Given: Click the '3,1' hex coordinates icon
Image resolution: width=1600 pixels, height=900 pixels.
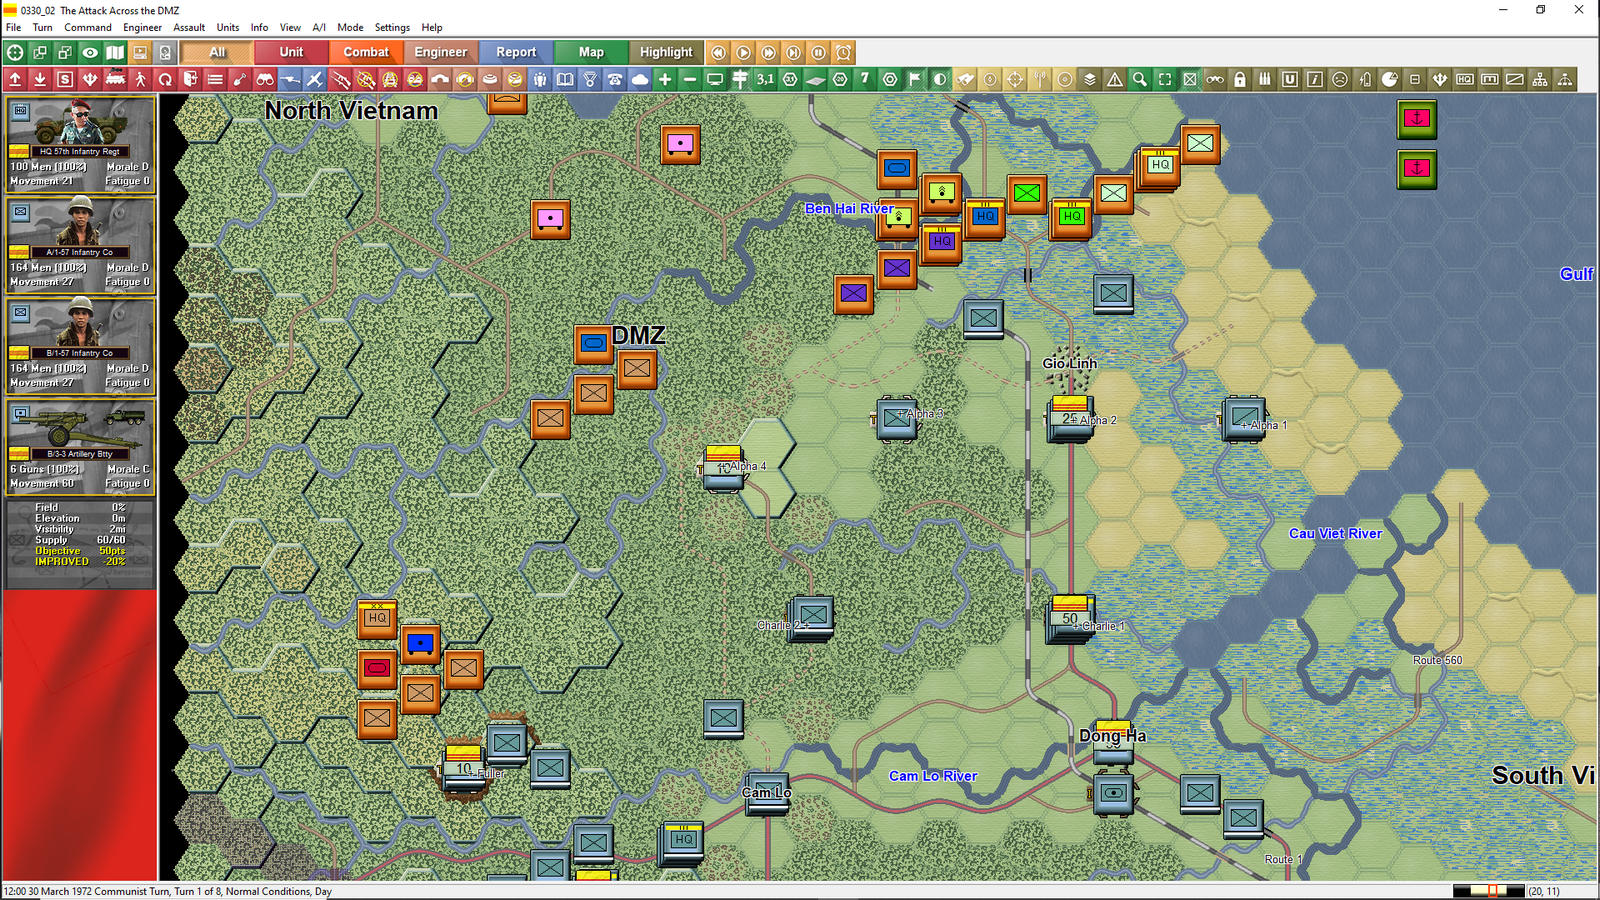Looking at the screenshot, I should [x=765, y=79].
